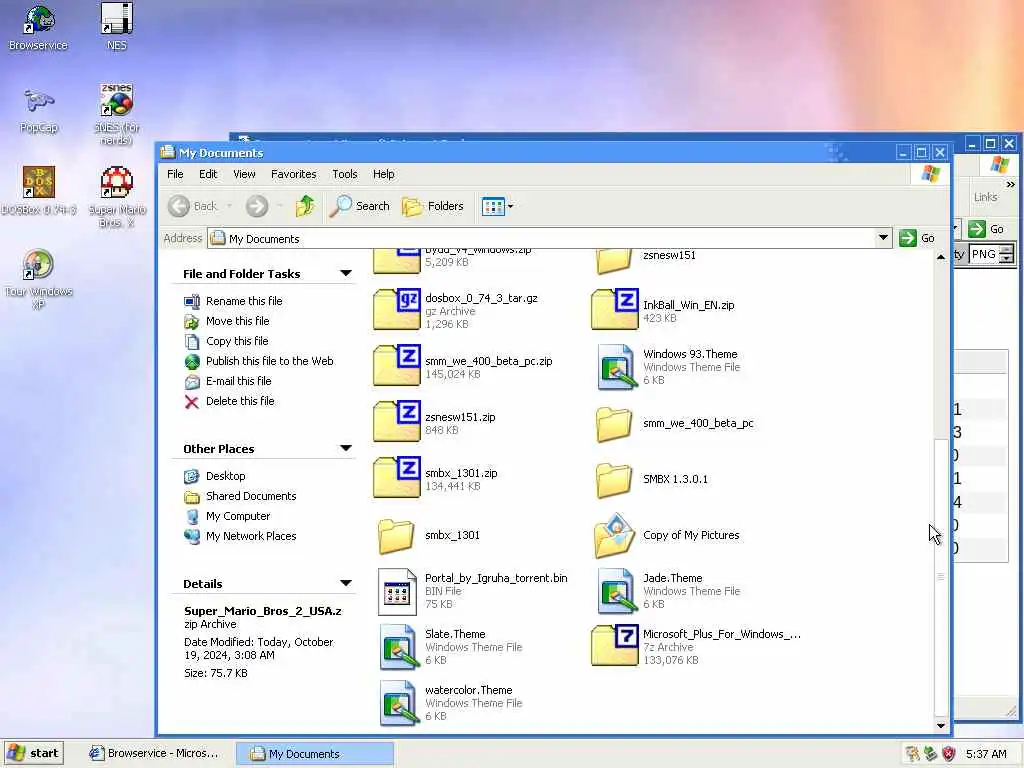Select Windows 93.Theme file icon

(616, 366)
